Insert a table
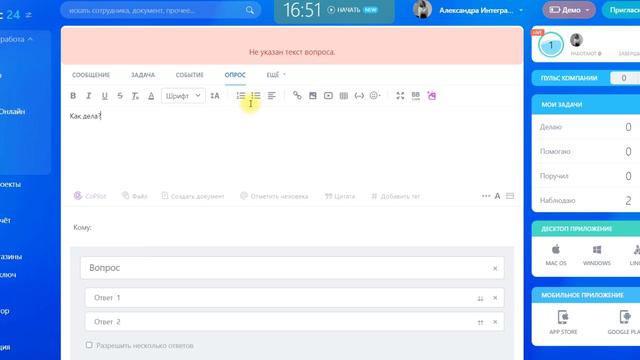Image resolution: width=640 pixels, height=360 pixels. click(344, 96)
